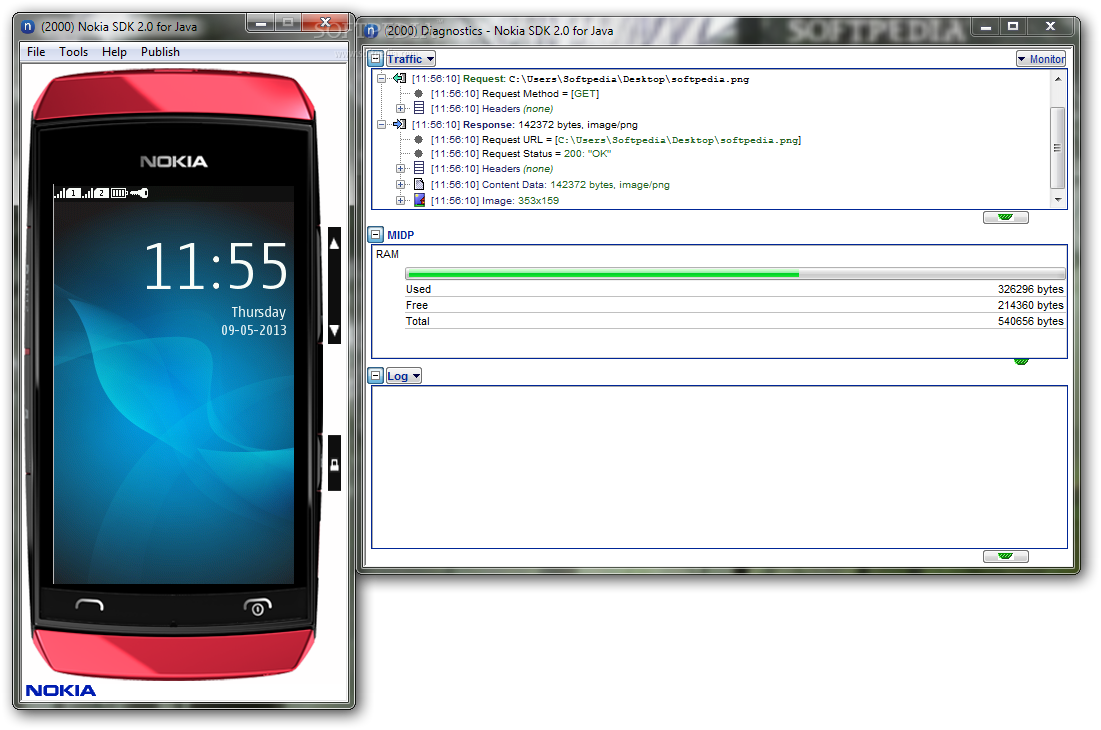The image size is (1101, 730).
Task: Click the Used 326296 bytes value
Action: pos(1030,289)
